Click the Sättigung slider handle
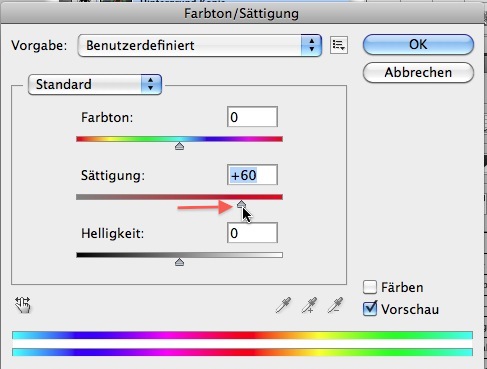The image size is (487, 369). click(x=241, y=204)
